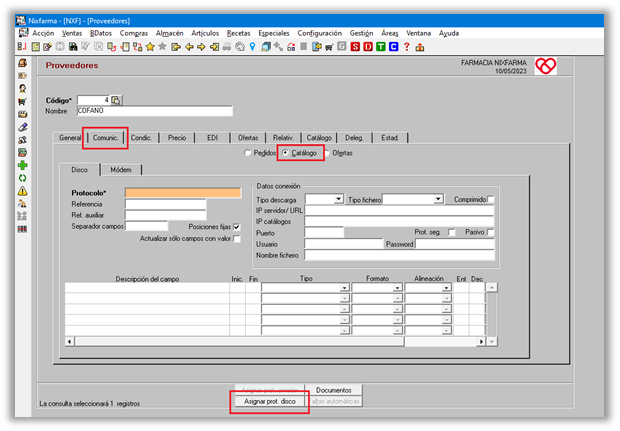This screenshot has height=431, width=620.
Task: Click the red question mark help icon
Action: pos(406,47)
